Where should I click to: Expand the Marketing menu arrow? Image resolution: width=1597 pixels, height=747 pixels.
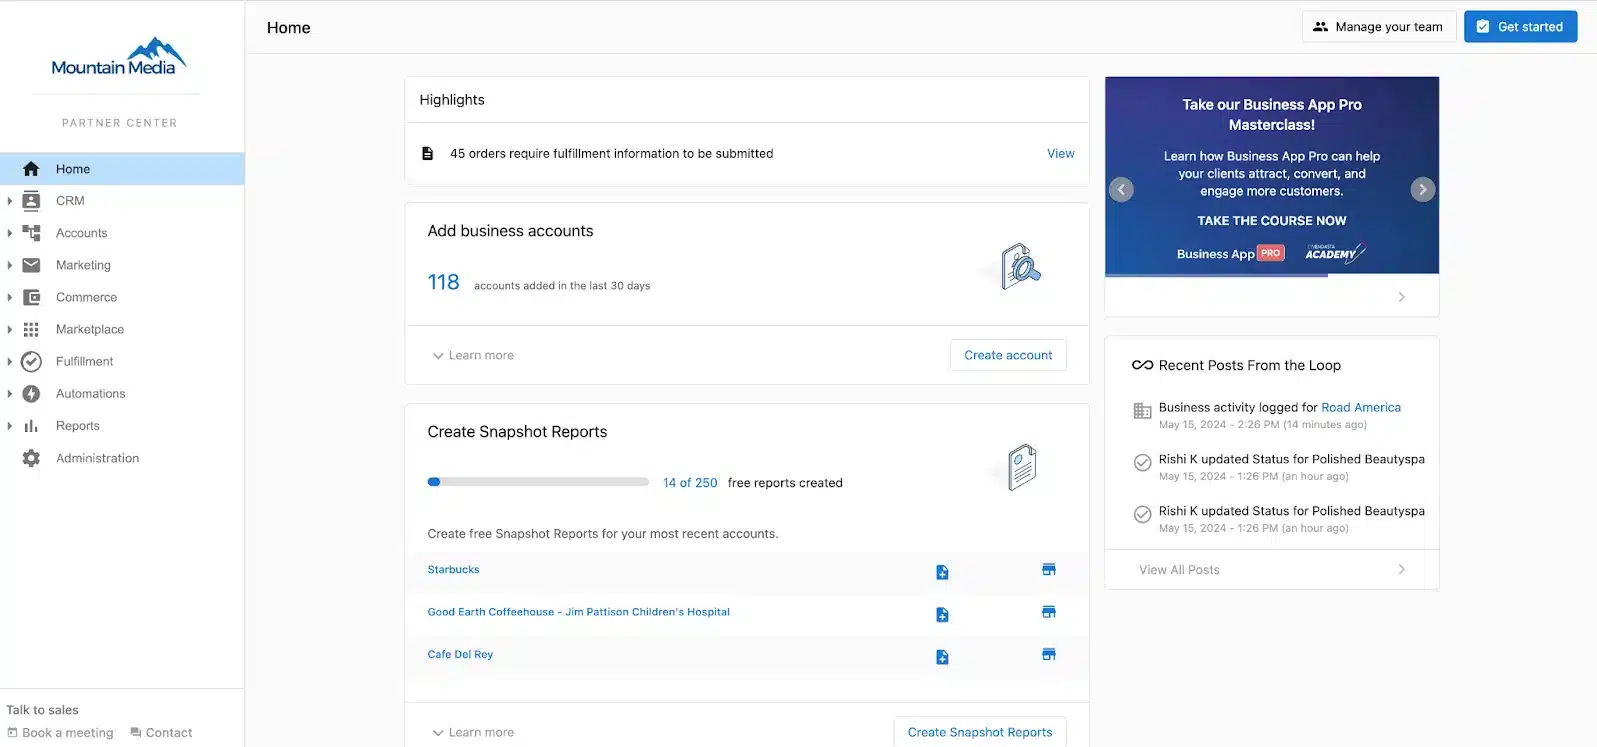point(10,265)
